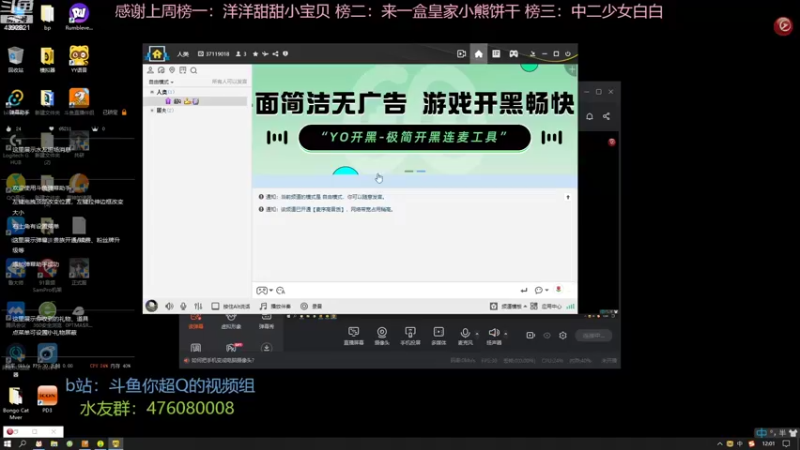Open the gear settings in streaming tool

pyautogui.click(x=563, y=335)
